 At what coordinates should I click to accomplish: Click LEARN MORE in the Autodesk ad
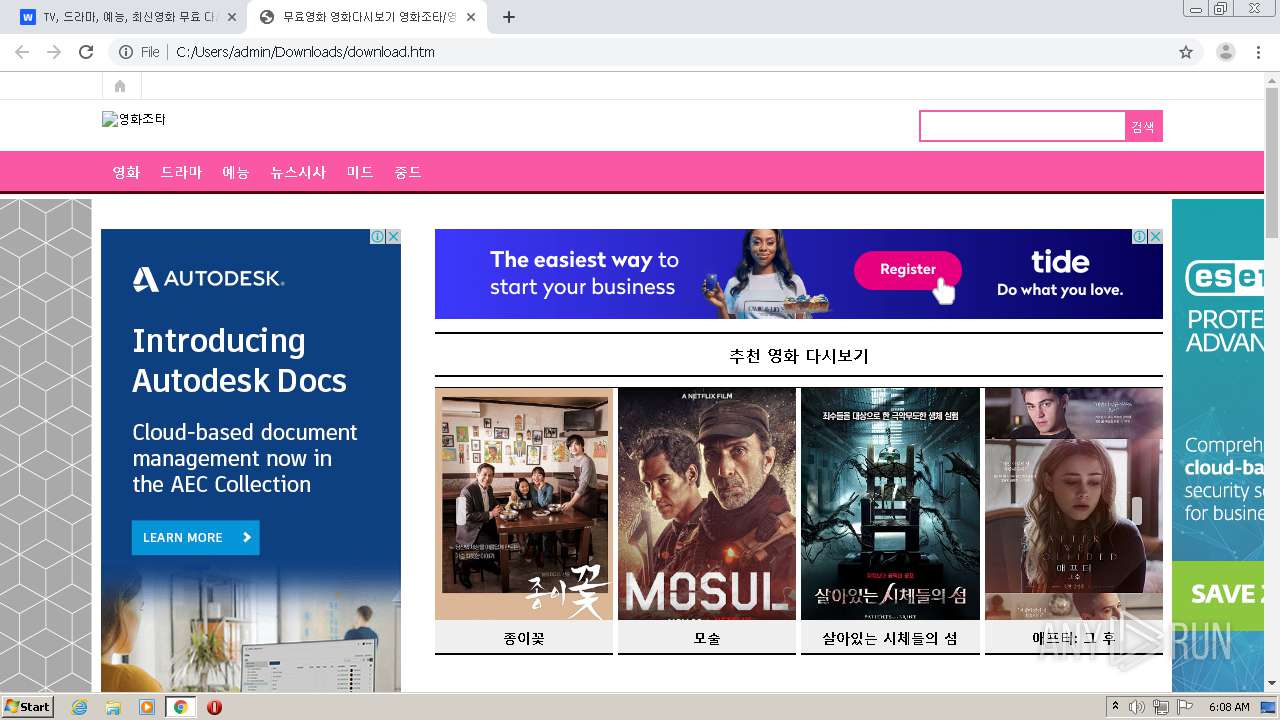(x=195, y=537)
